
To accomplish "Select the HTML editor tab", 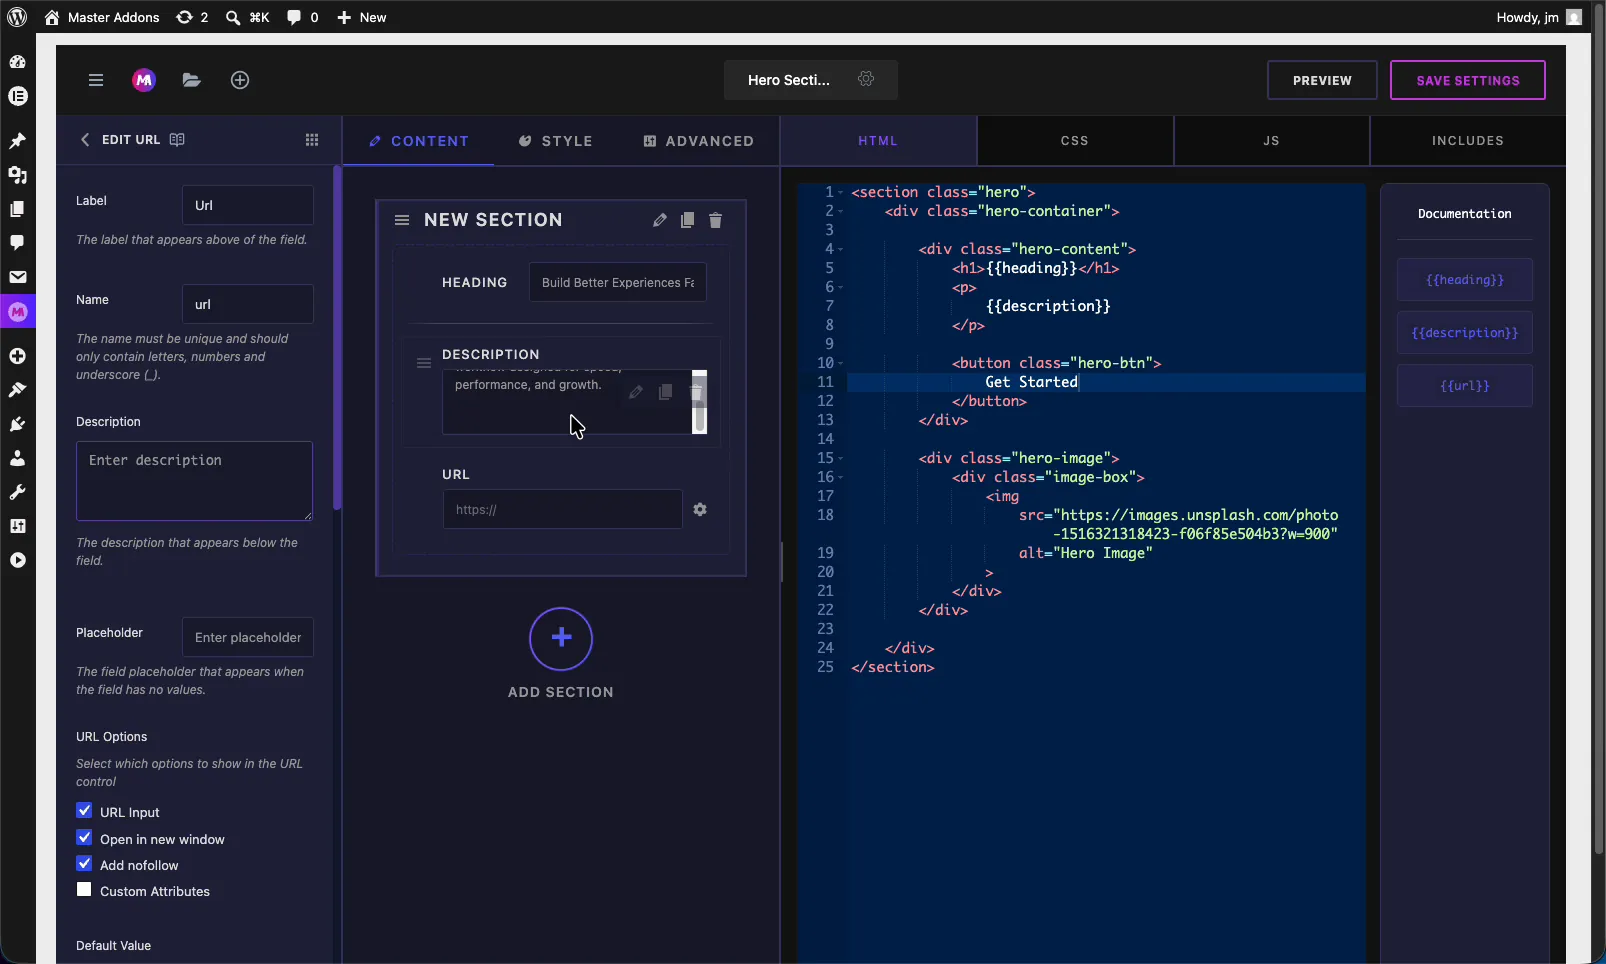I will [x=878, y=141].
